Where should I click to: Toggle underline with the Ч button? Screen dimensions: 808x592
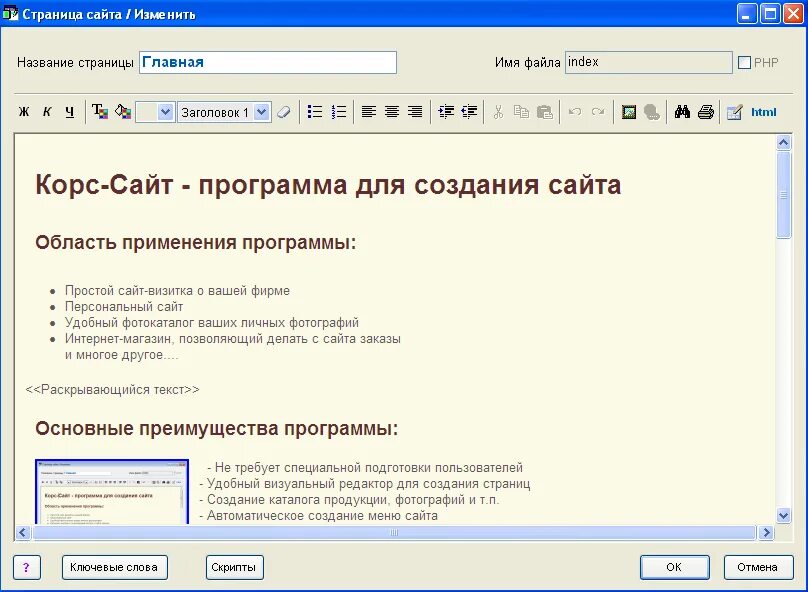click(x=70, y=112)
